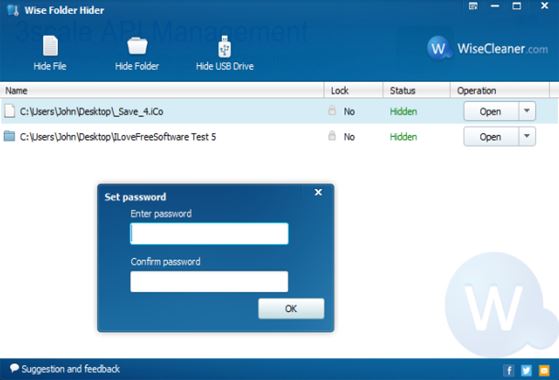
Task: Click the Hidden status of ILoveFreeSoftware Test 5
Action: 404,137
